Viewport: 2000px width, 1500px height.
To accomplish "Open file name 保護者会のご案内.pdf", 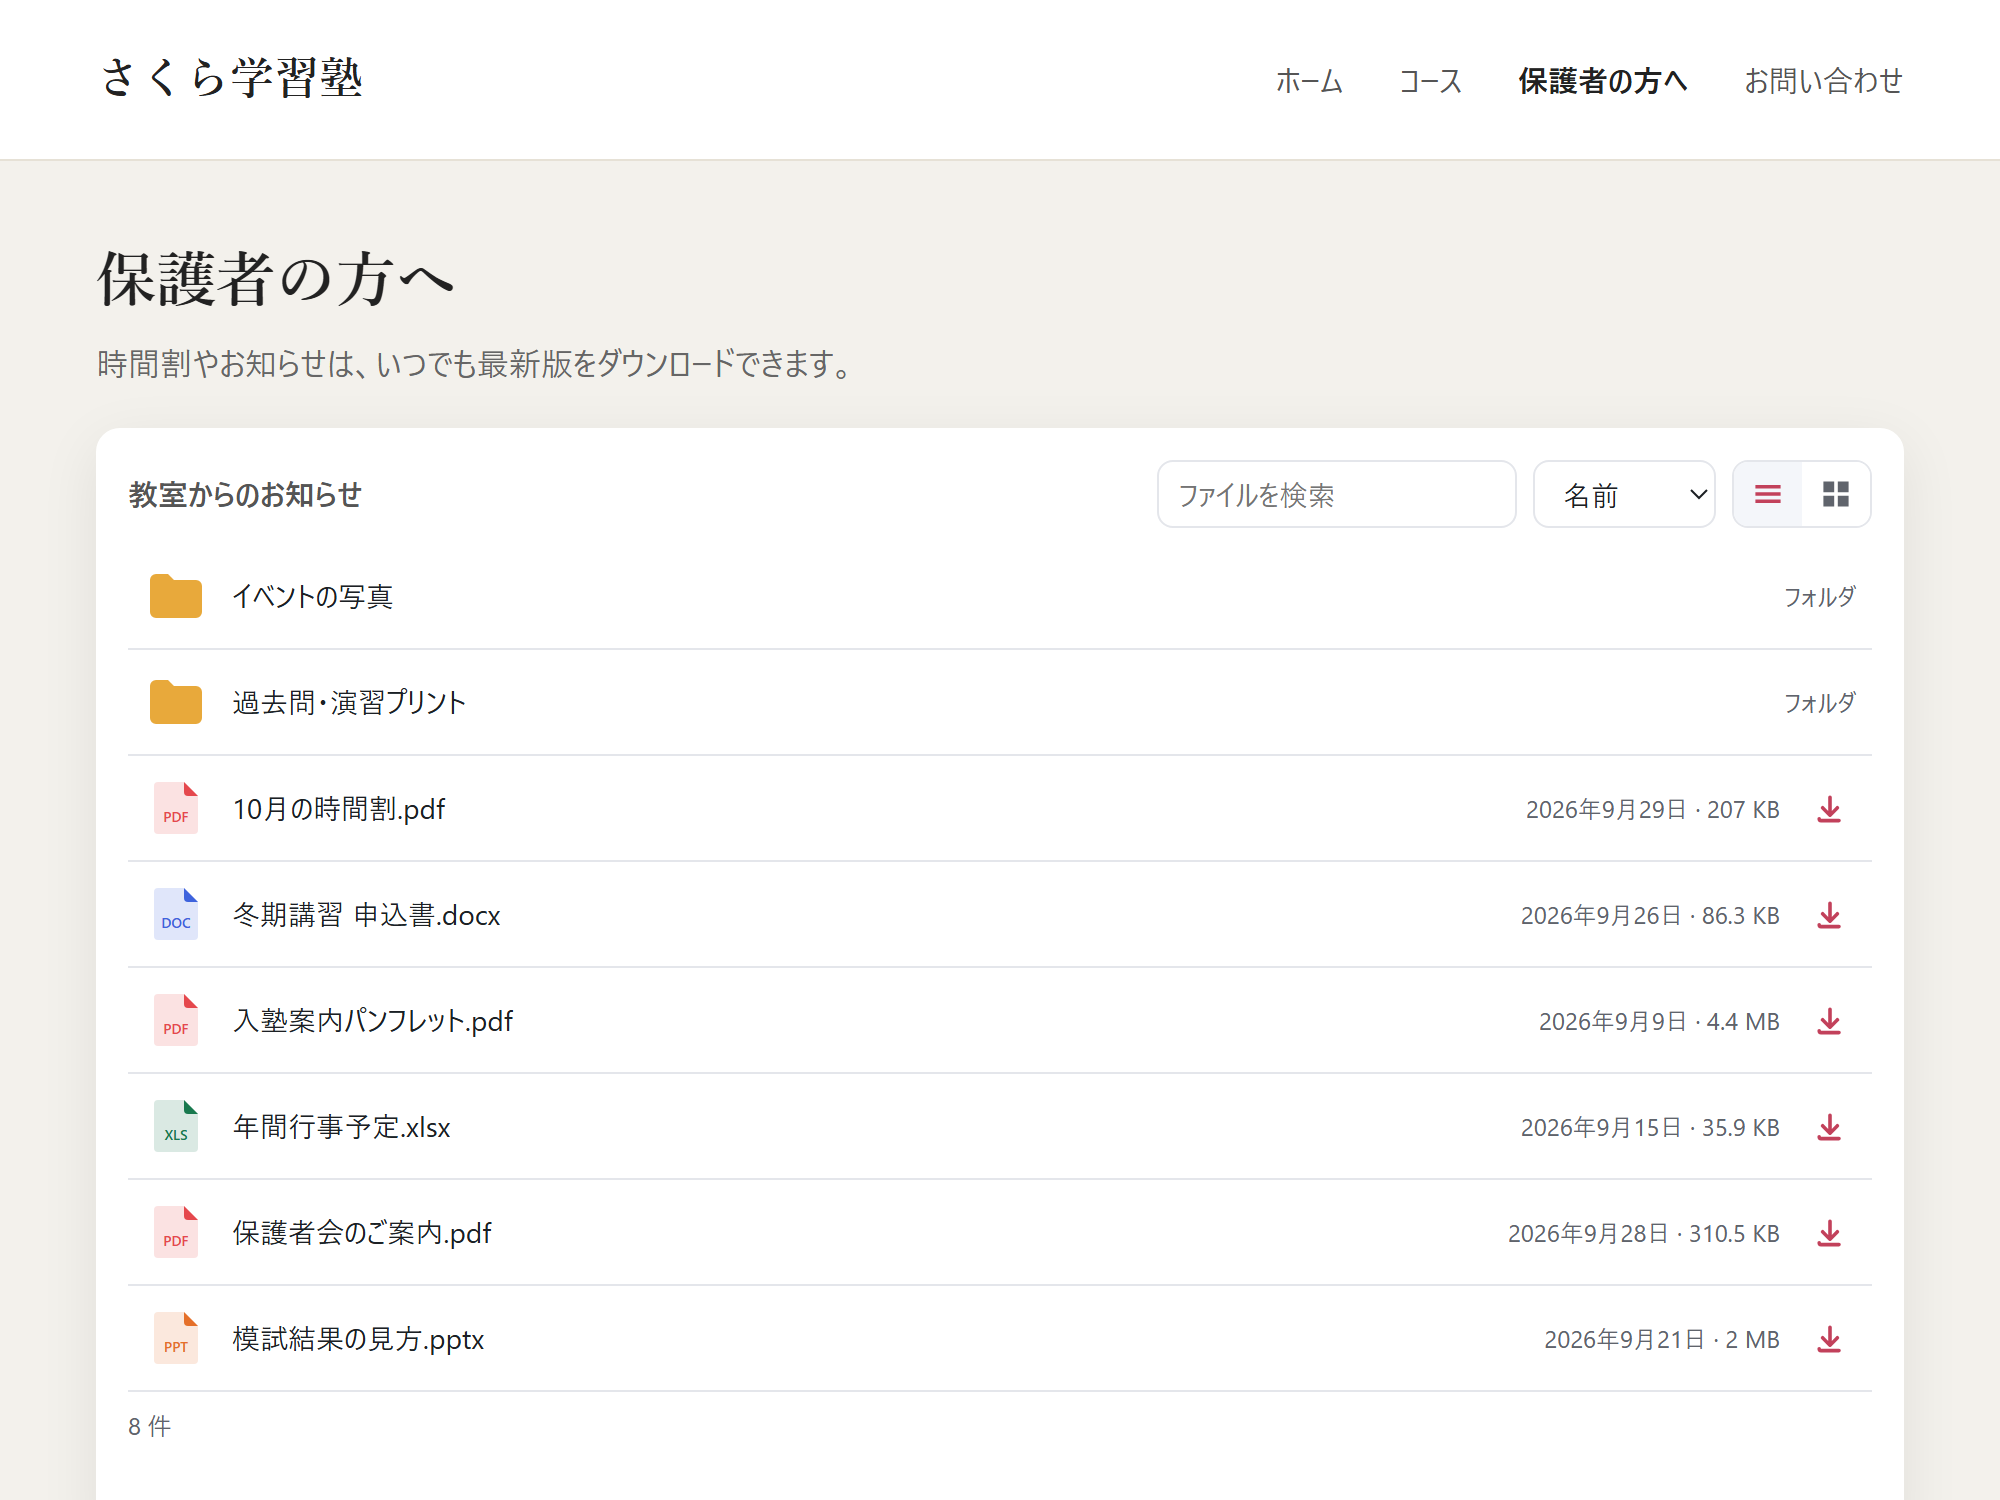I will point(362,1233).
